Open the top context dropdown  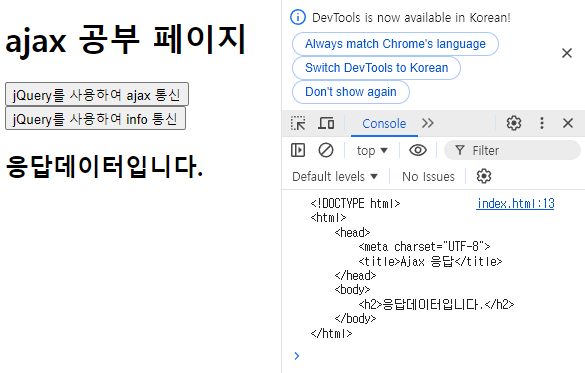(x=372, y=150)
